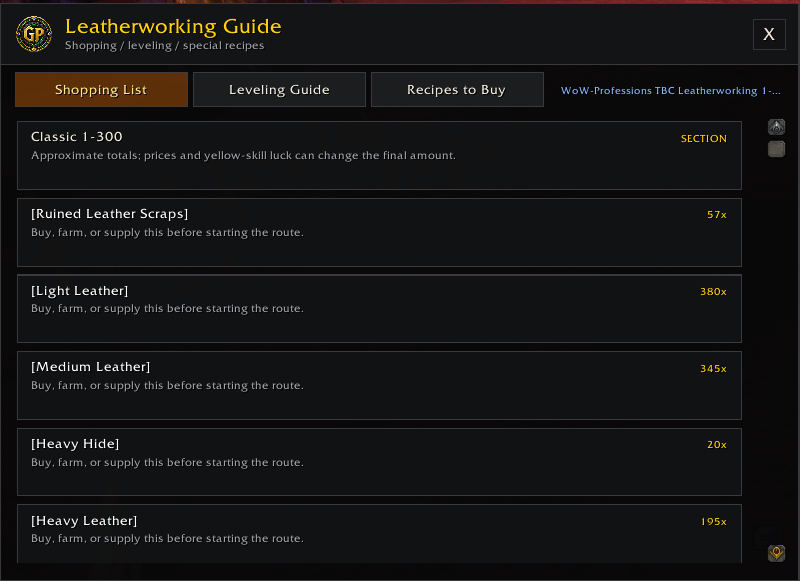Click the Leatherworking Guide title text
Screen dimensions: 800x581
[173, 27]
